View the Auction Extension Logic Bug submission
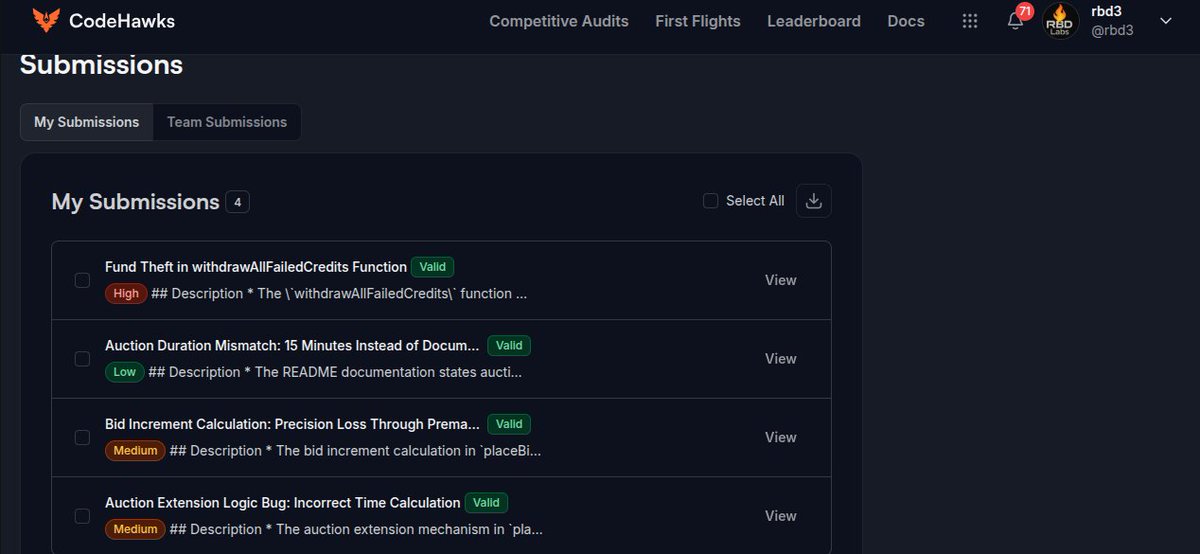This screenshot has width=1200, height=554. pyautogui.click(x=781, y=516)
